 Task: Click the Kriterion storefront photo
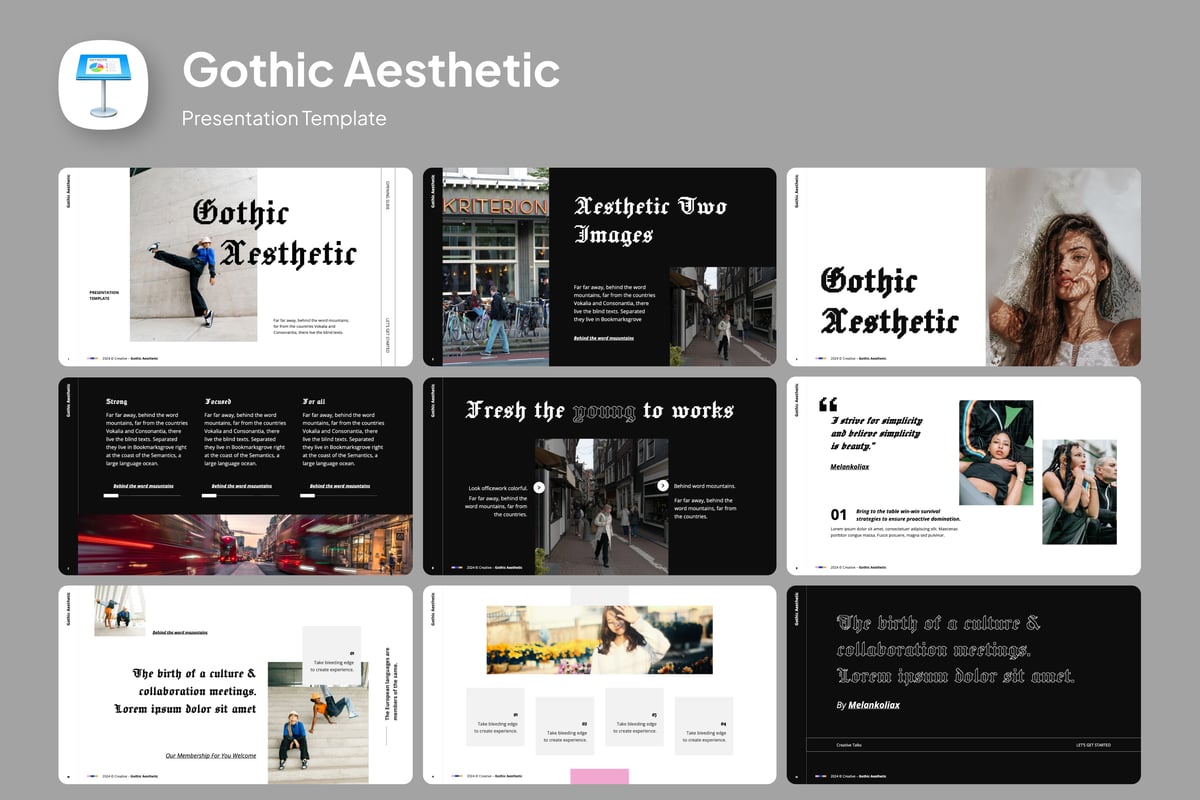coord(496,266)
